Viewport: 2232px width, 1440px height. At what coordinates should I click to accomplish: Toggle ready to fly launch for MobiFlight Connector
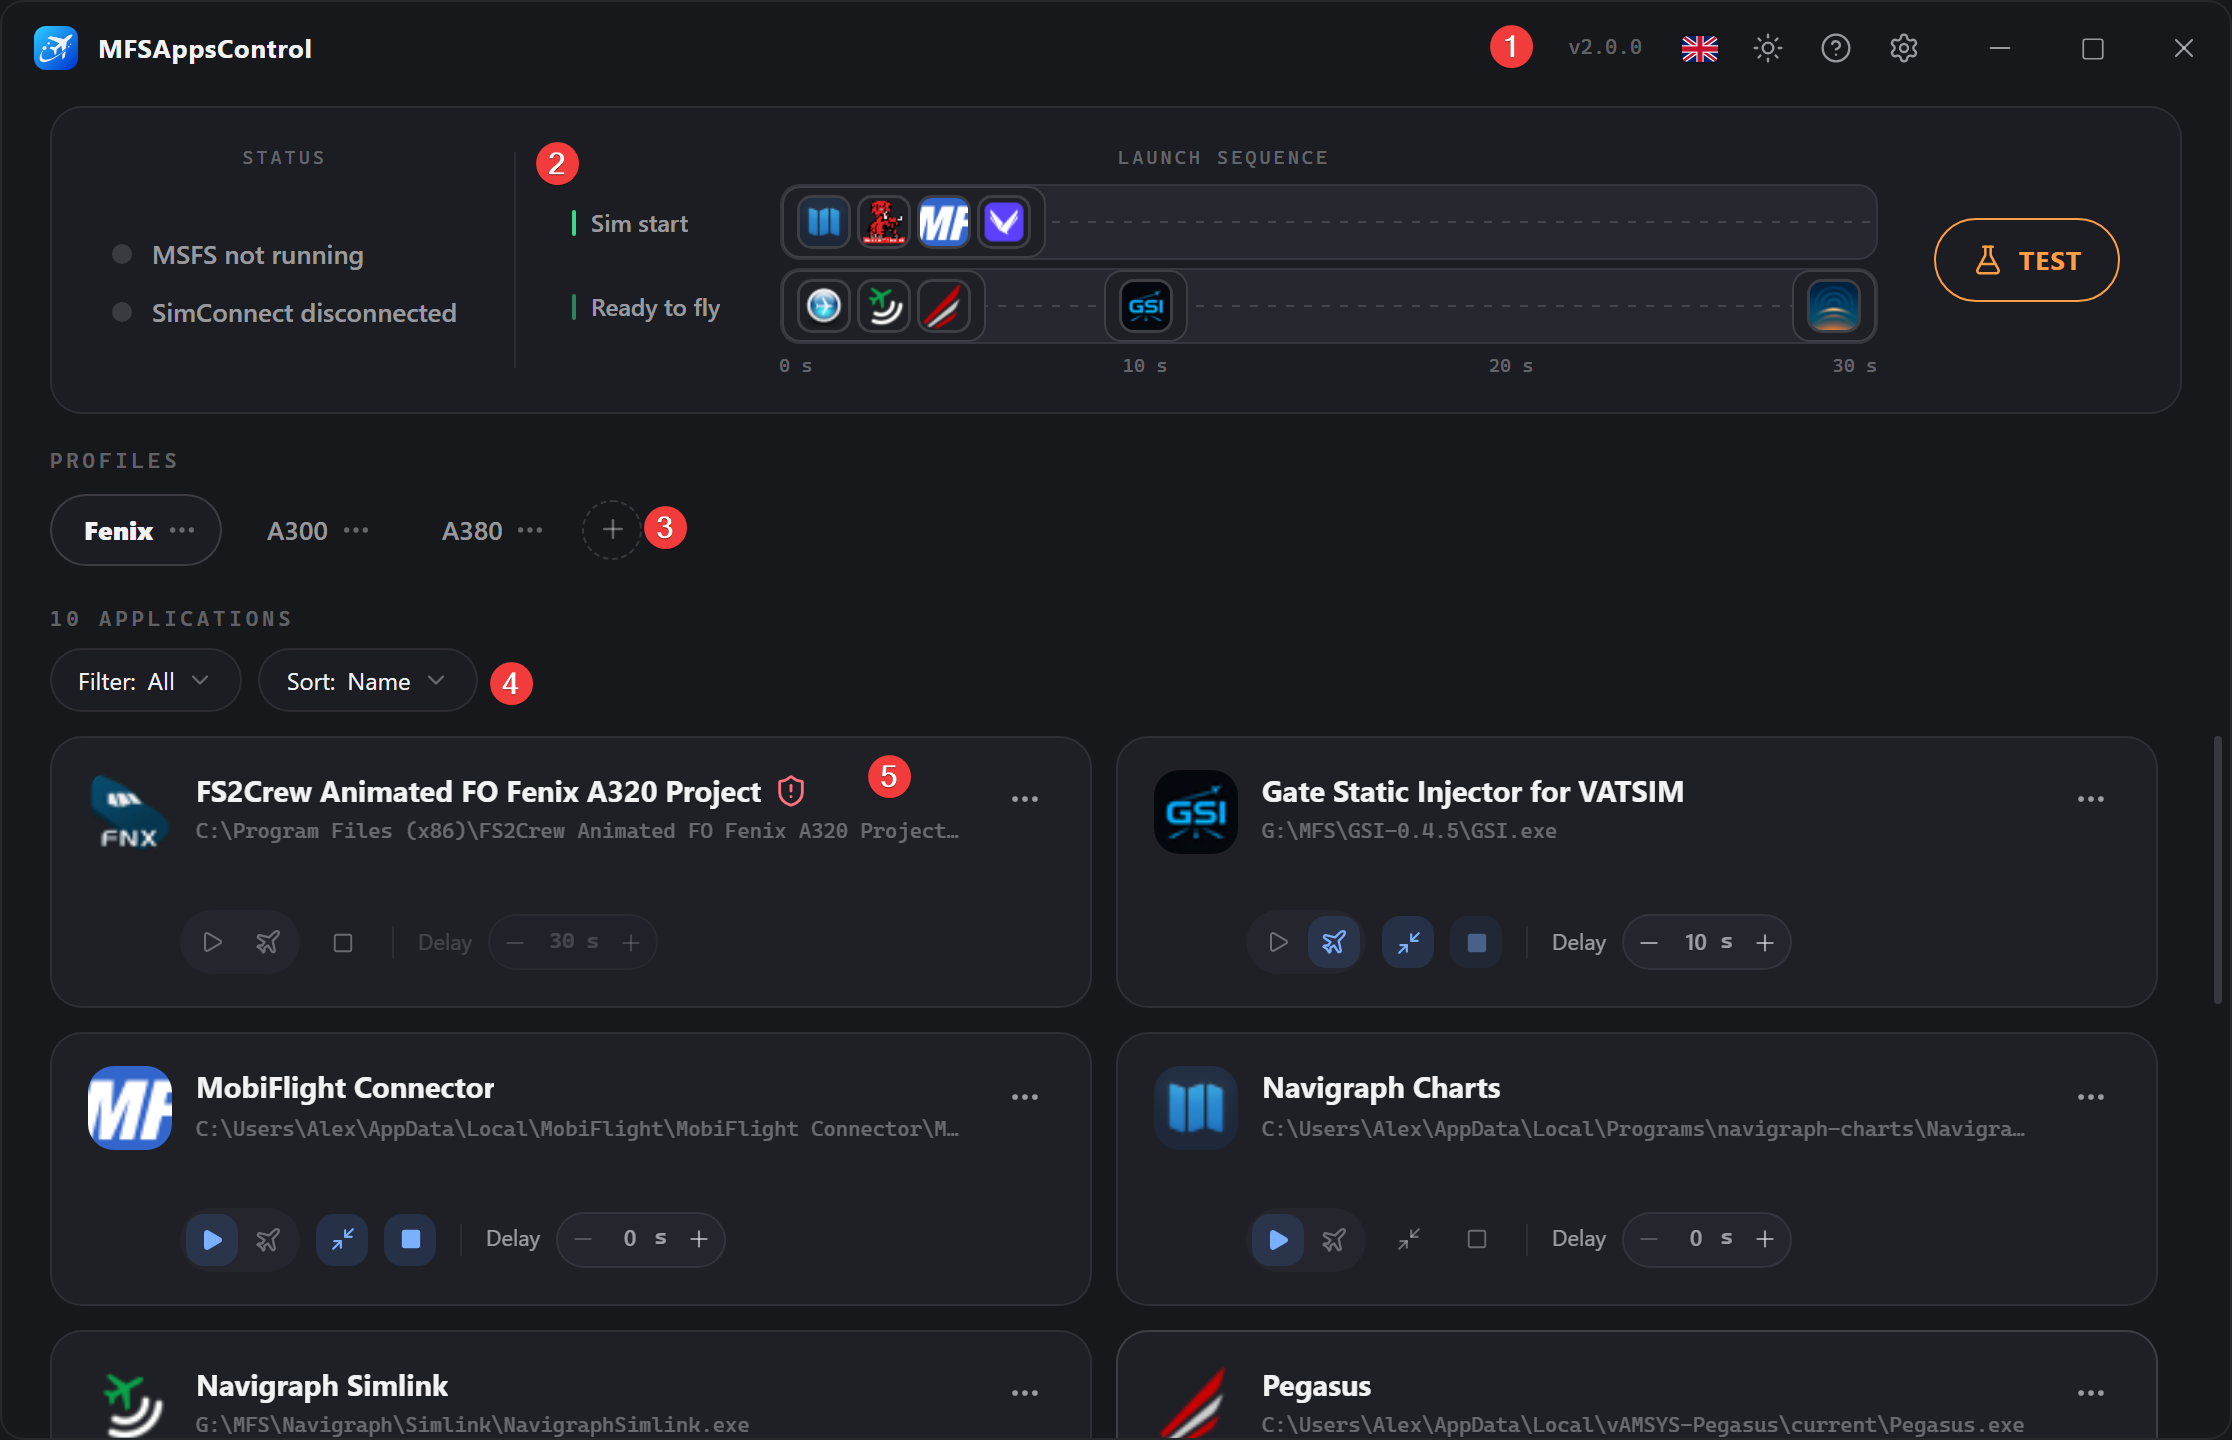click(x=268, y=1240)
